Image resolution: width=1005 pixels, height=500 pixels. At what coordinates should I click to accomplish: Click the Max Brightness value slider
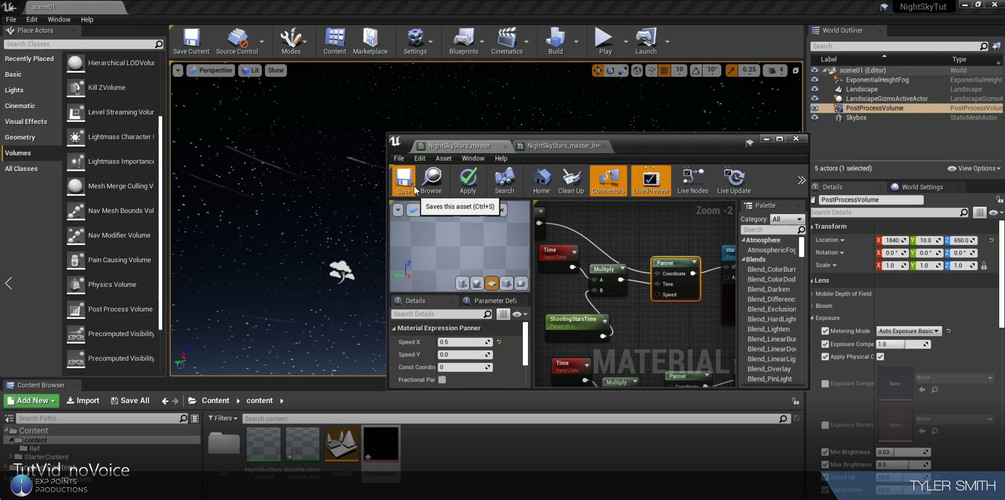pos(903,464)
